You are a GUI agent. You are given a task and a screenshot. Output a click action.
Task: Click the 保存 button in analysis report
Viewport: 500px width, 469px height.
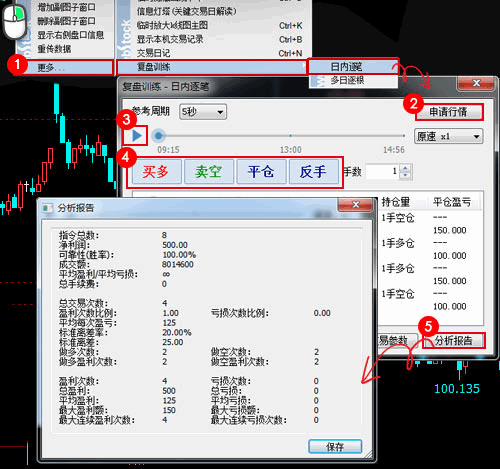click(335, 446)
